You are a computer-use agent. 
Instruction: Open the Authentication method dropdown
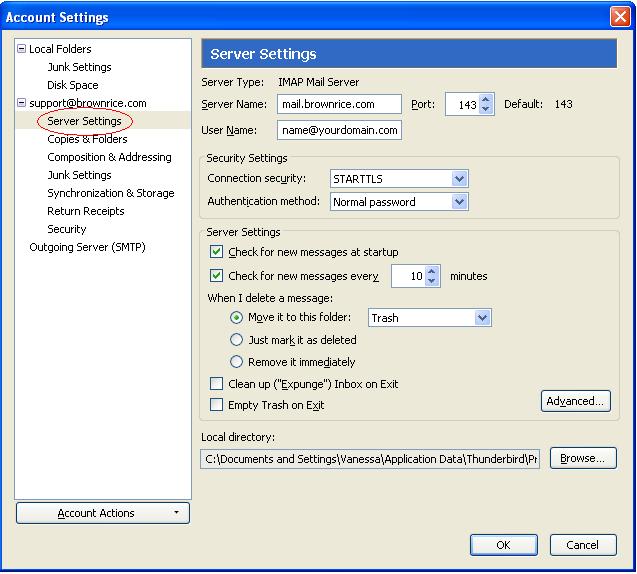399,202
